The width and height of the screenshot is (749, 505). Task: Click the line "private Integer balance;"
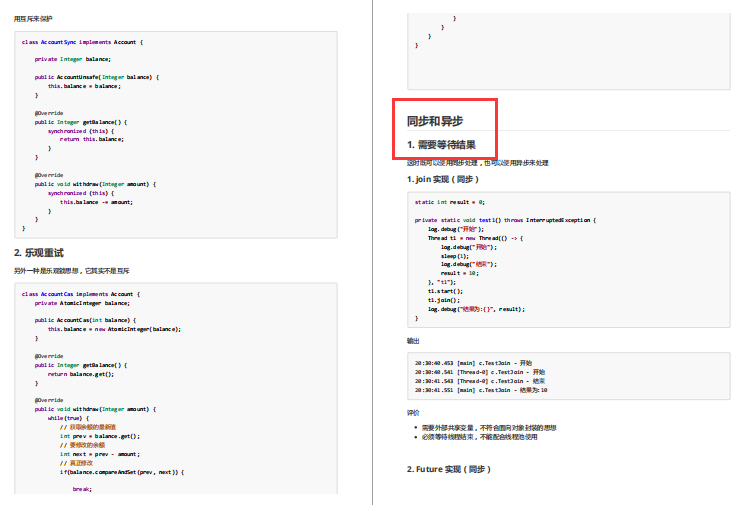click(73, 59)
